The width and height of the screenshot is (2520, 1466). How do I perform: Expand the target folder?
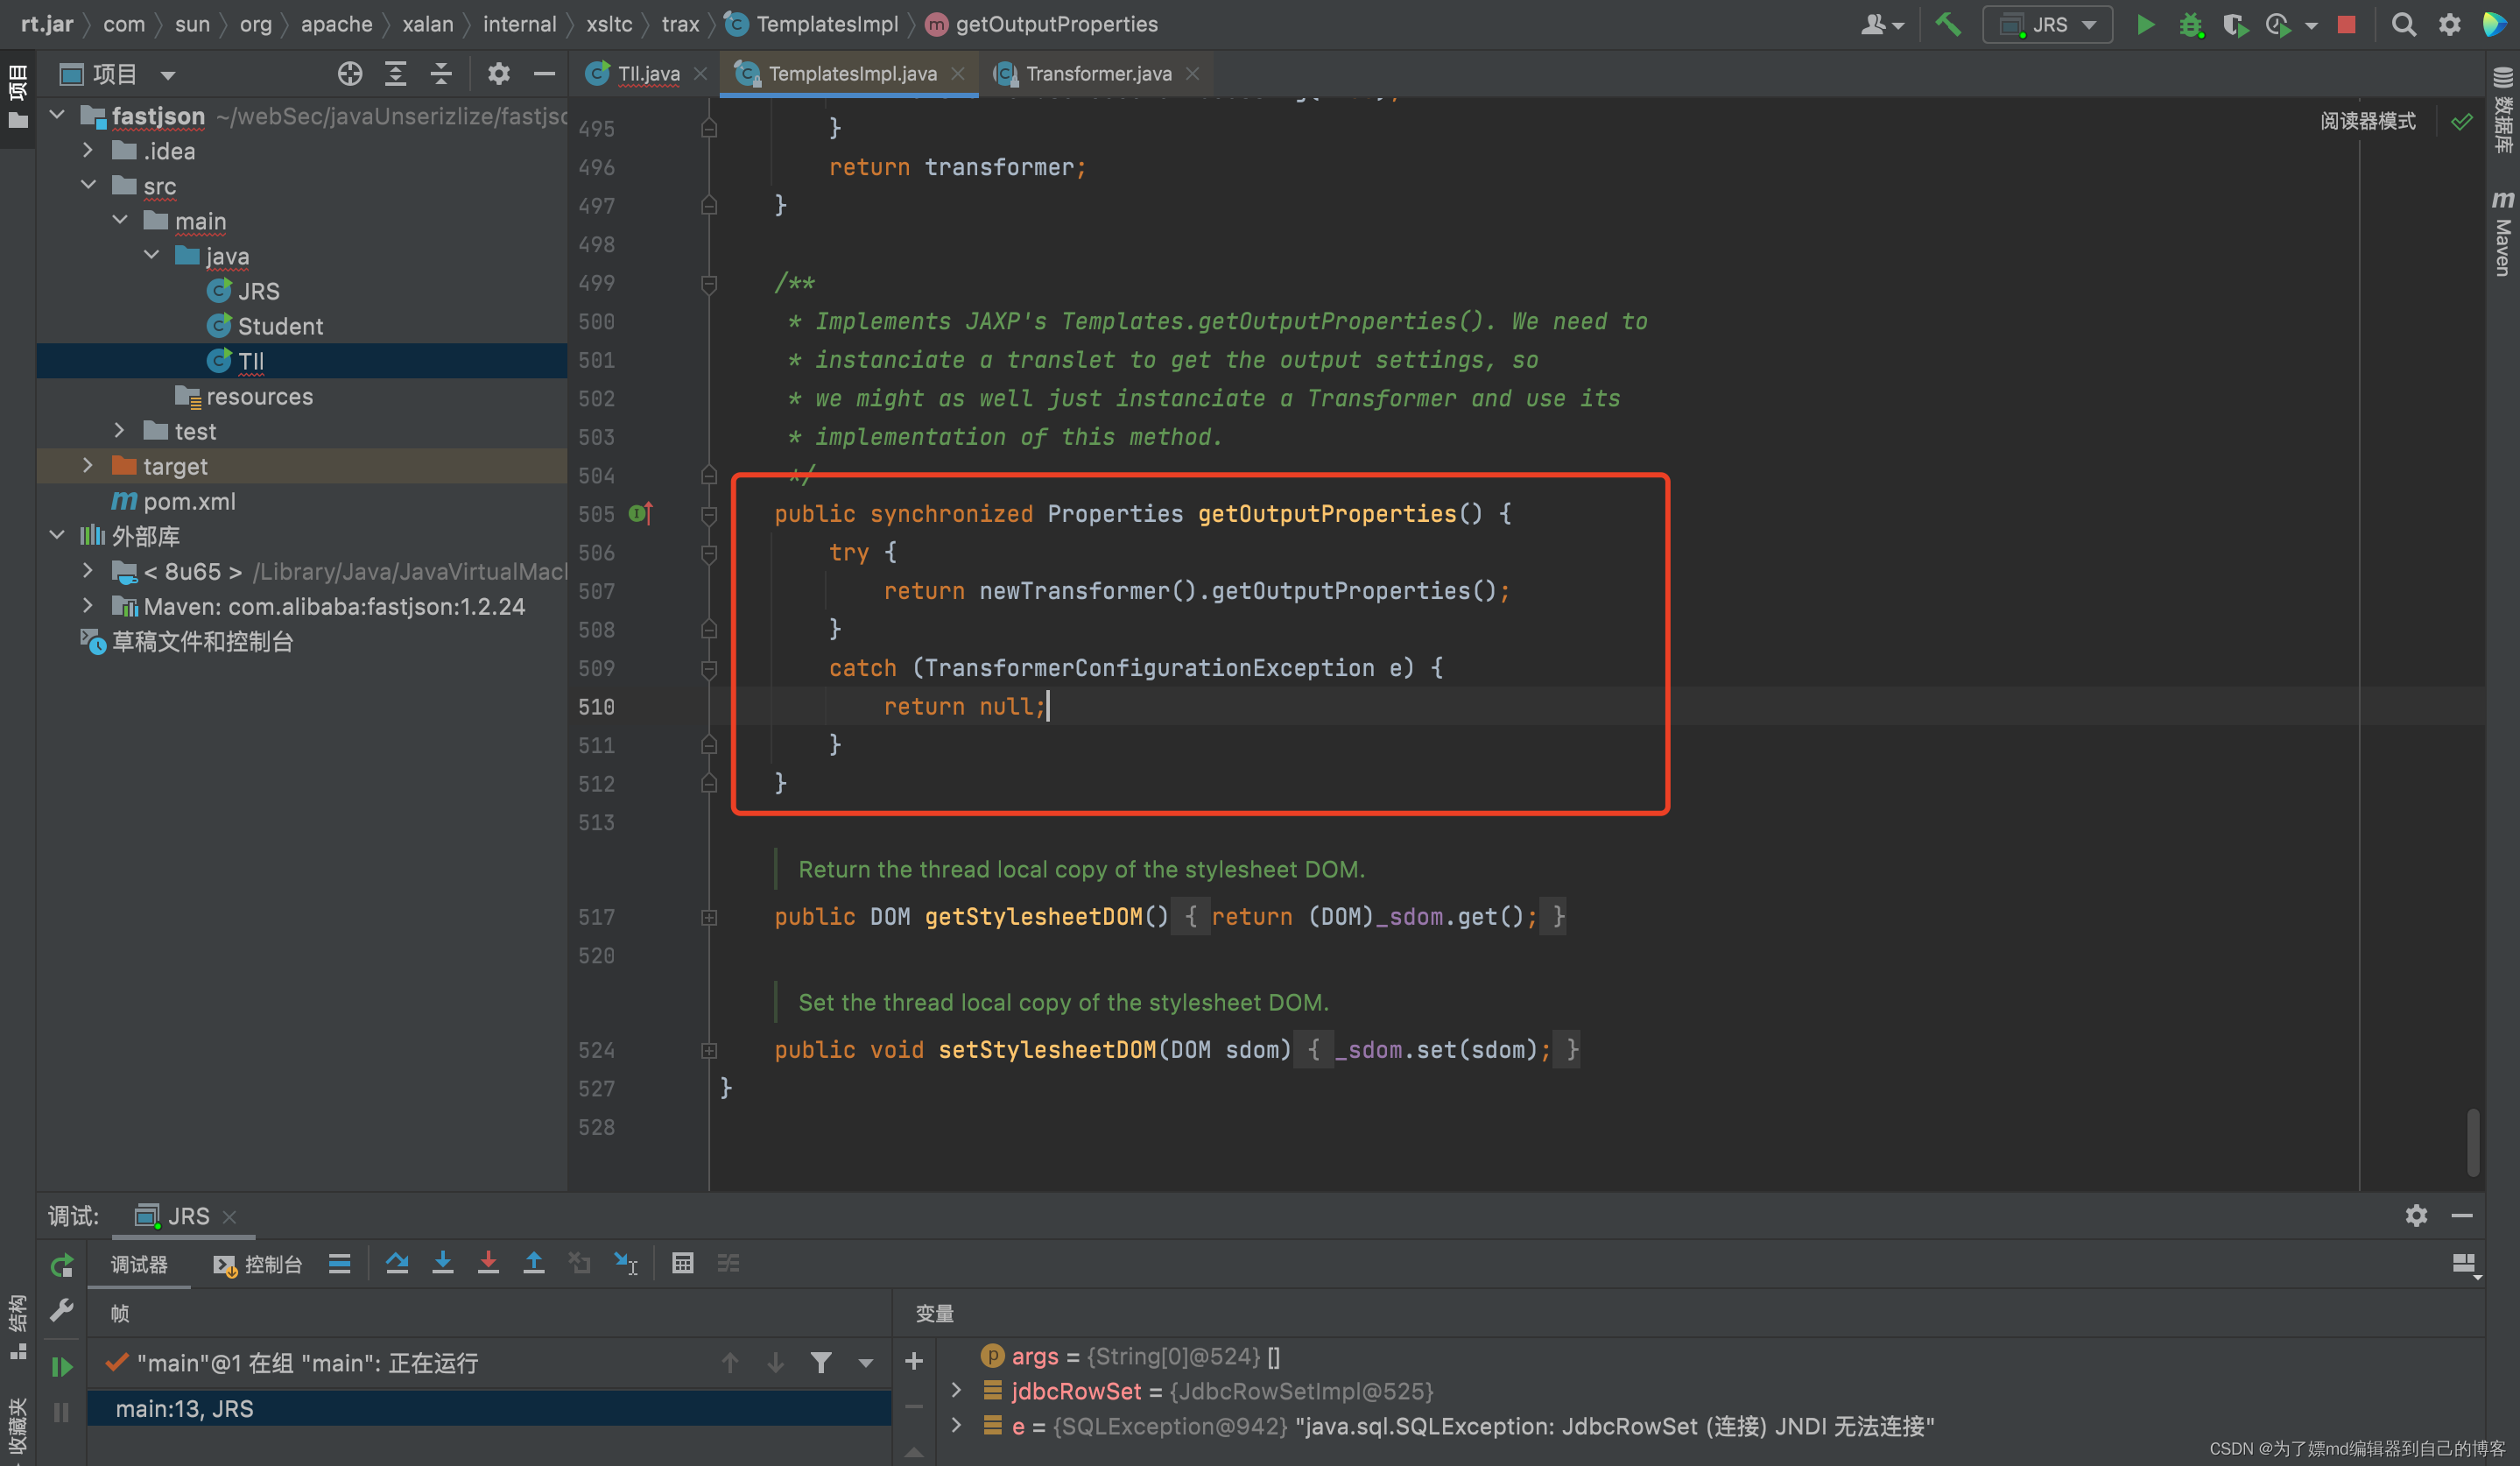[x=88, y=465]
